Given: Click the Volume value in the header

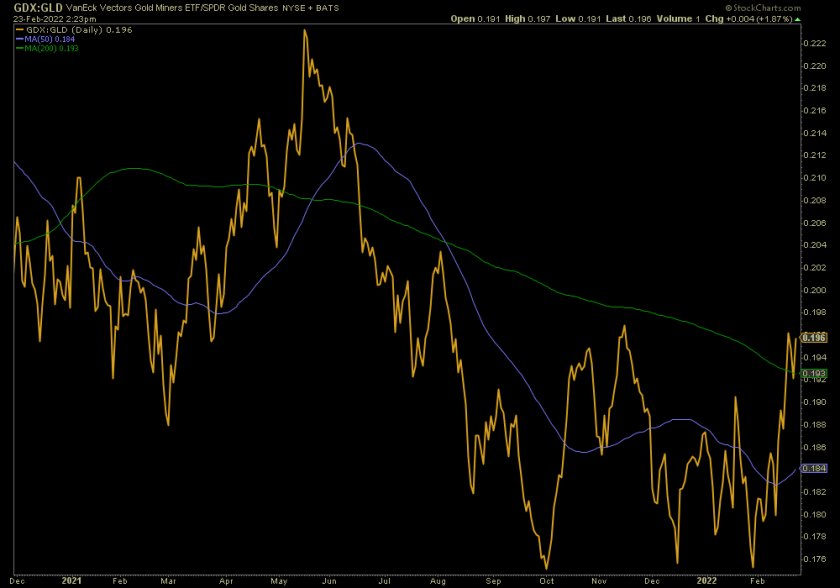Looking at the screenshot, I should click(x=698, y=19).
